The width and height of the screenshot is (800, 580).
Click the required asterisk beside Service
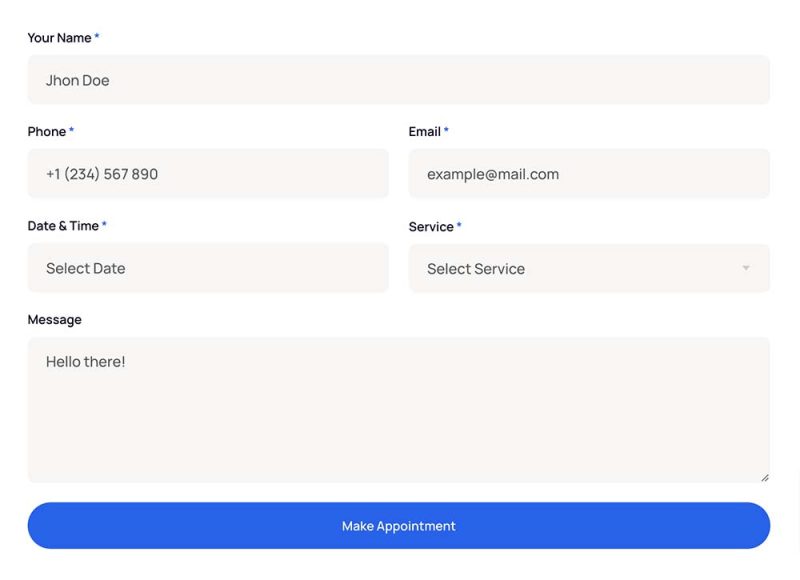[459, 226]
